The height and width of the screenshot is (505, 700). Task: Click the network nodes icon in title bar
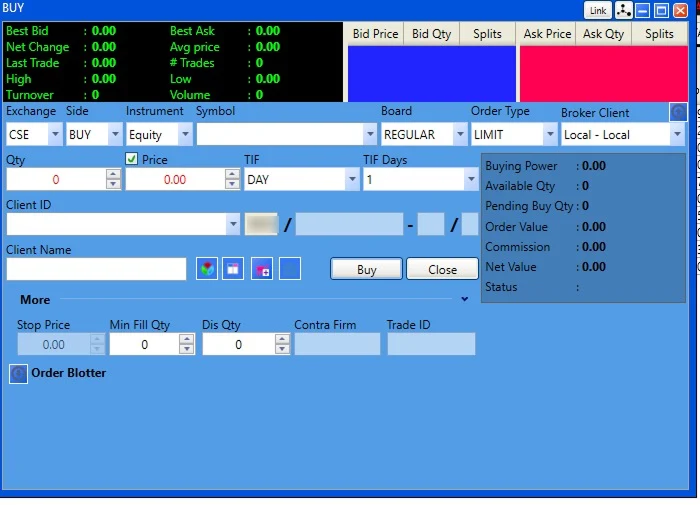(623, 10)
